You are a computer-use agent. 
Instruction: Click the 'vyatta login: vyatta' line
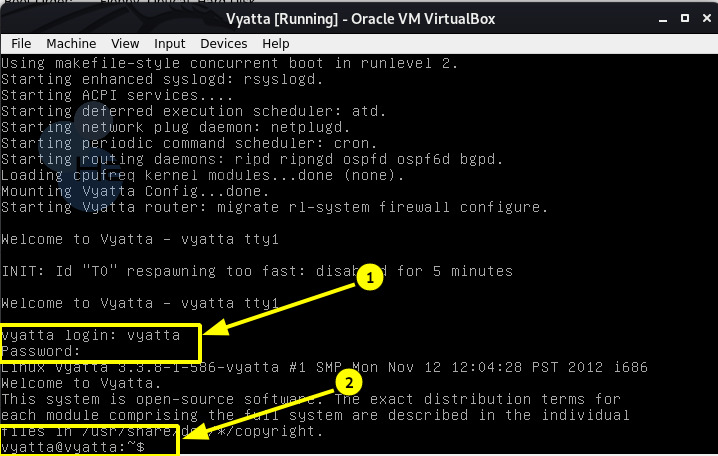coord(91,335)
